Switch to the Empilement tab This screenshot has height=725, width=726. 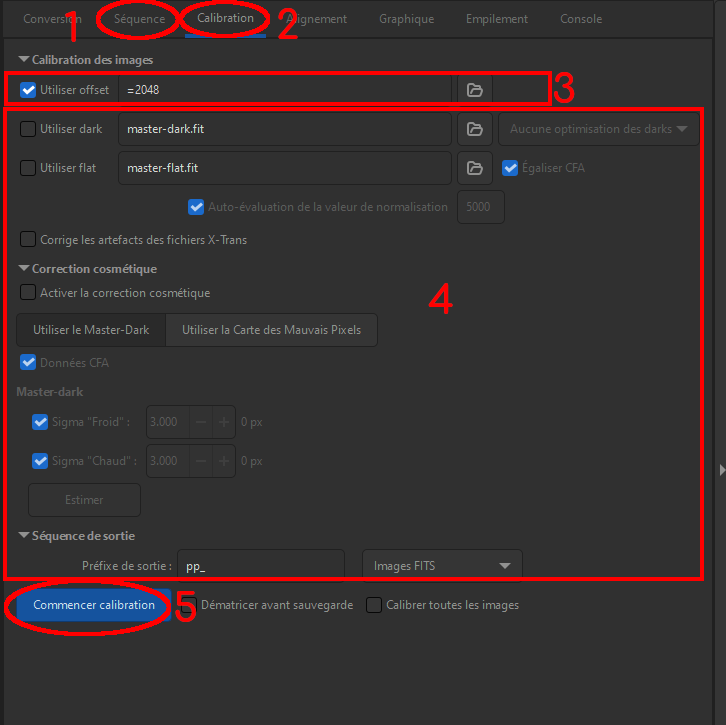coord(496,19)
